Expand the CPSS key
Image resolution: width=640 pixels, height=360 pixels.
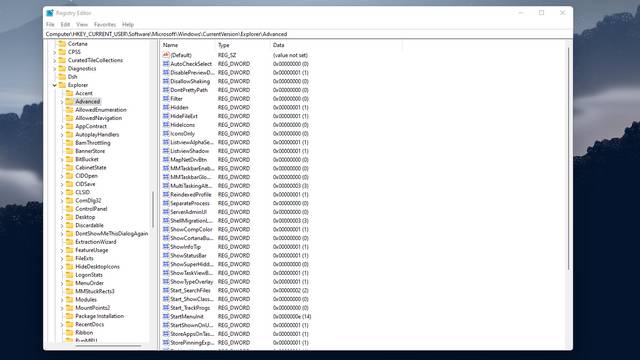click(x=55, y=52)
